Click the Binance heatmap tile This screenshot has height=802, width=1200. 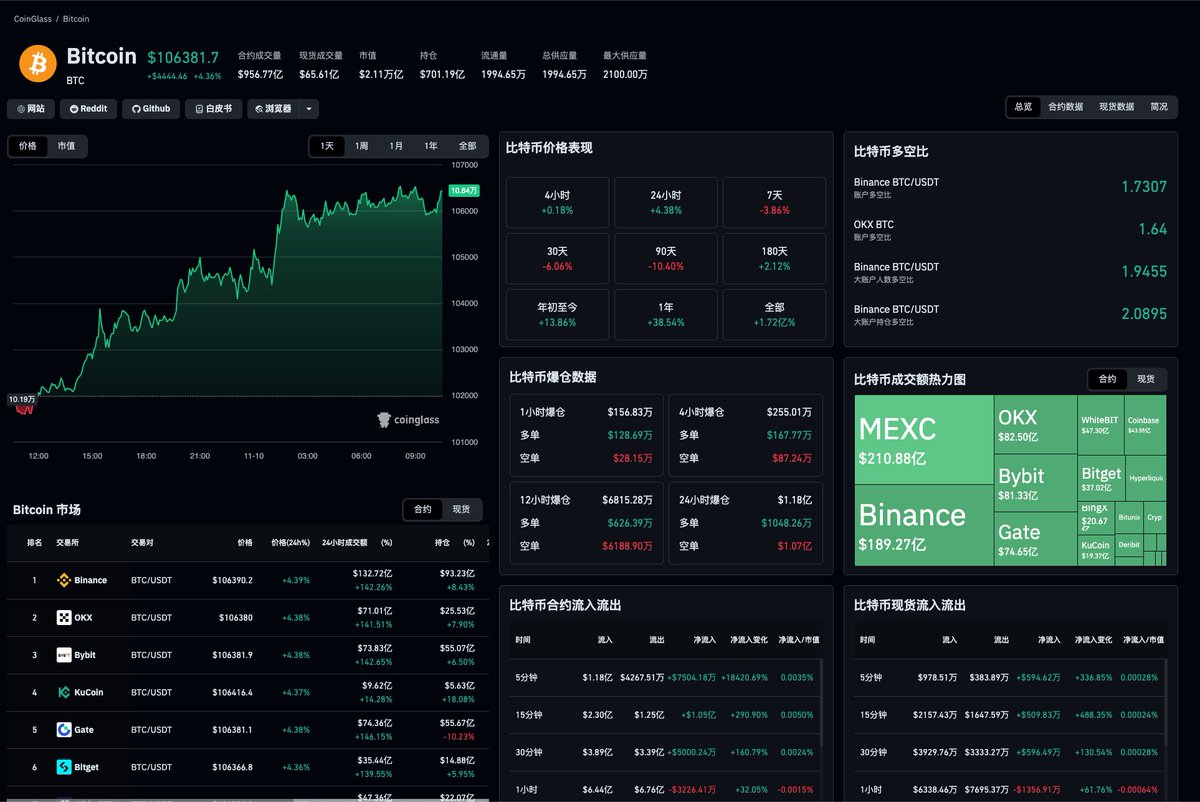[924, 526]
